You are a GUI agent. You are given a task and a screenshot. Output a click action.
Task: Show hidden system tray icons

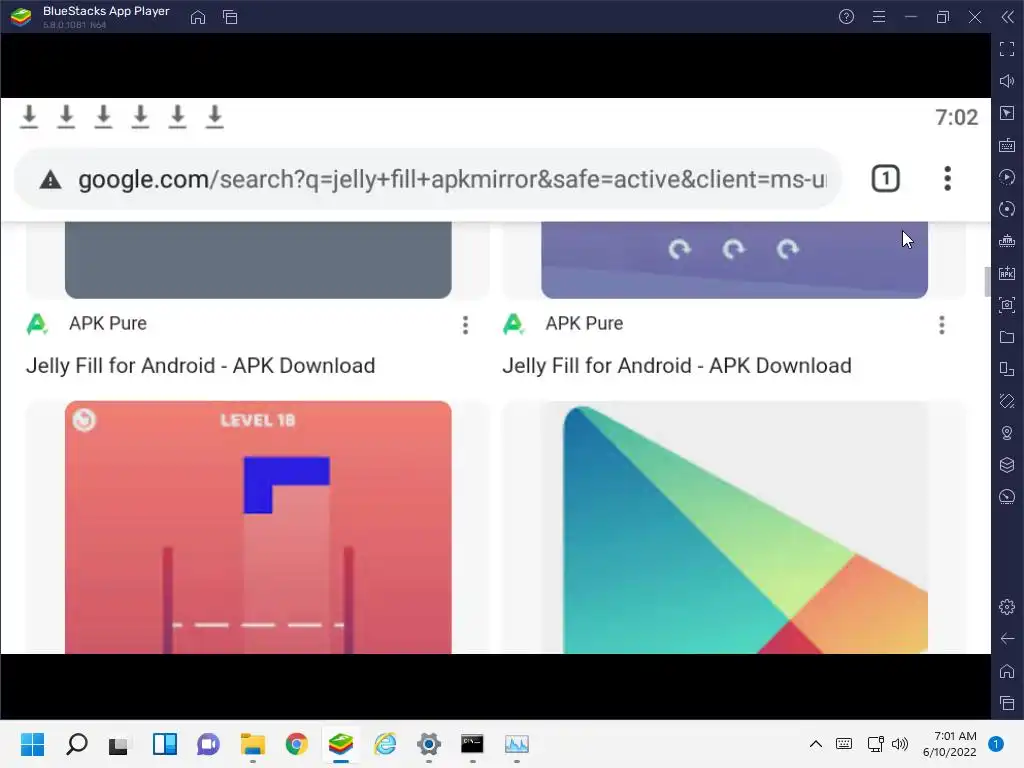(816, 744)
